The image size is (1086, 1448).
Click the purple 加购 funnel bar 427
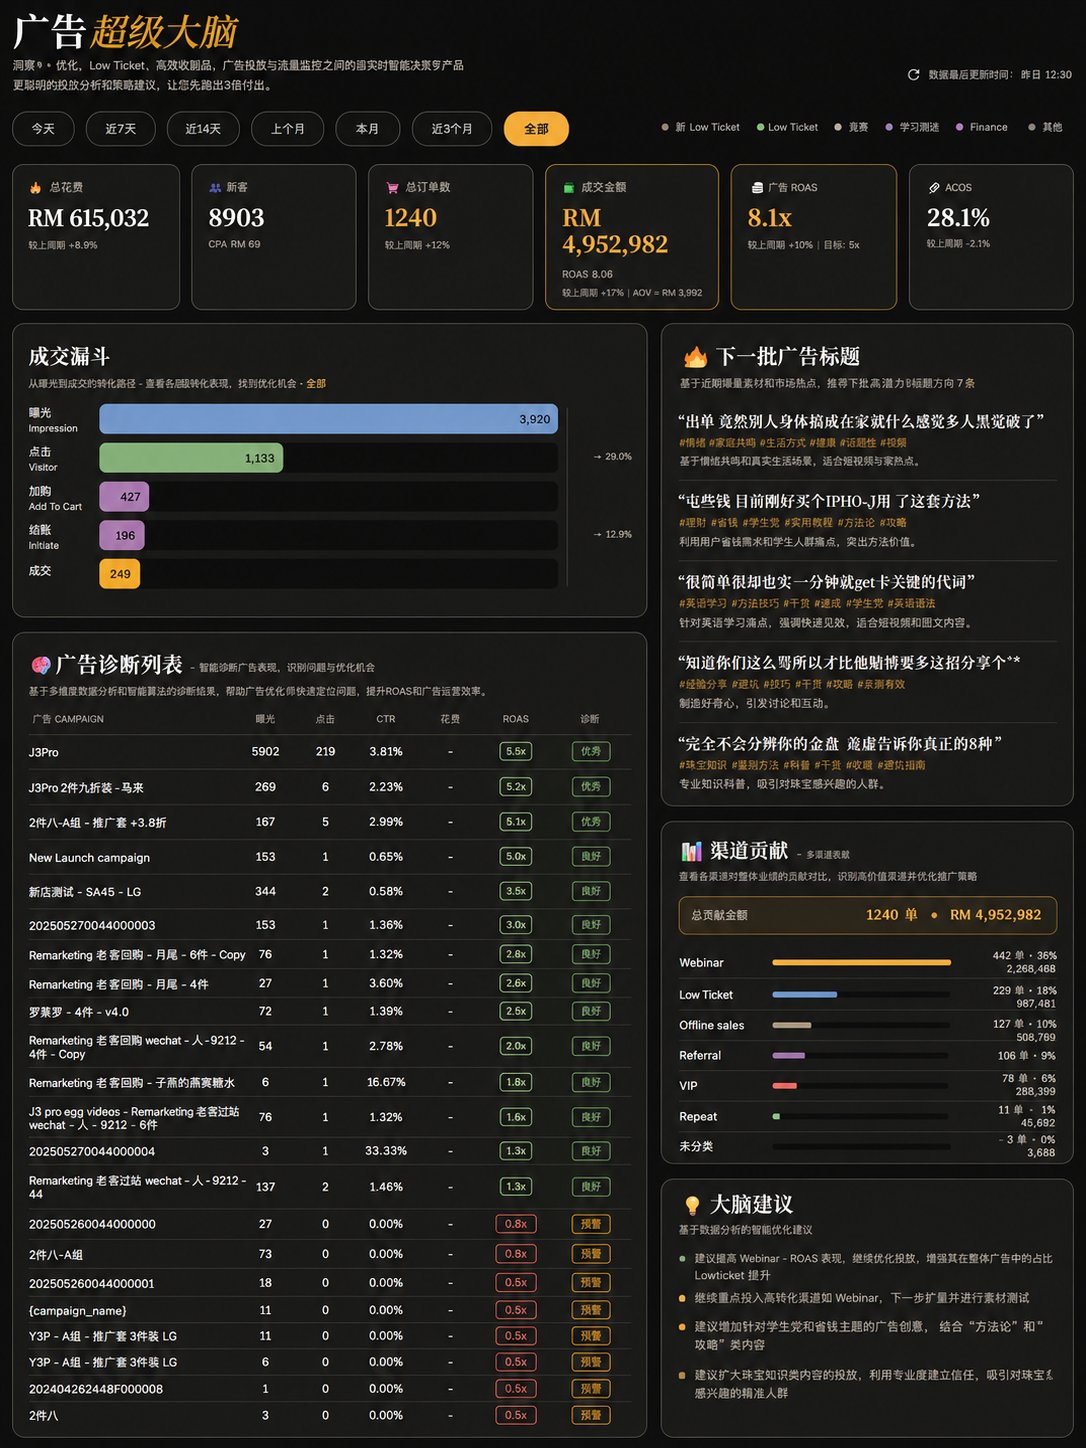(124, 497)
